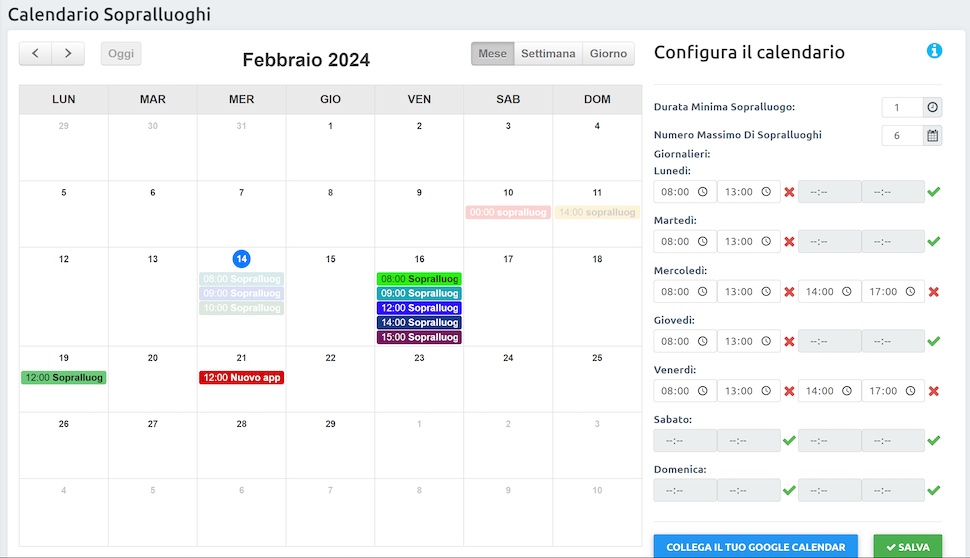Remove Lunedì 08:00-13:00 slot with red X
970x558 pixels.
point(789,192)
